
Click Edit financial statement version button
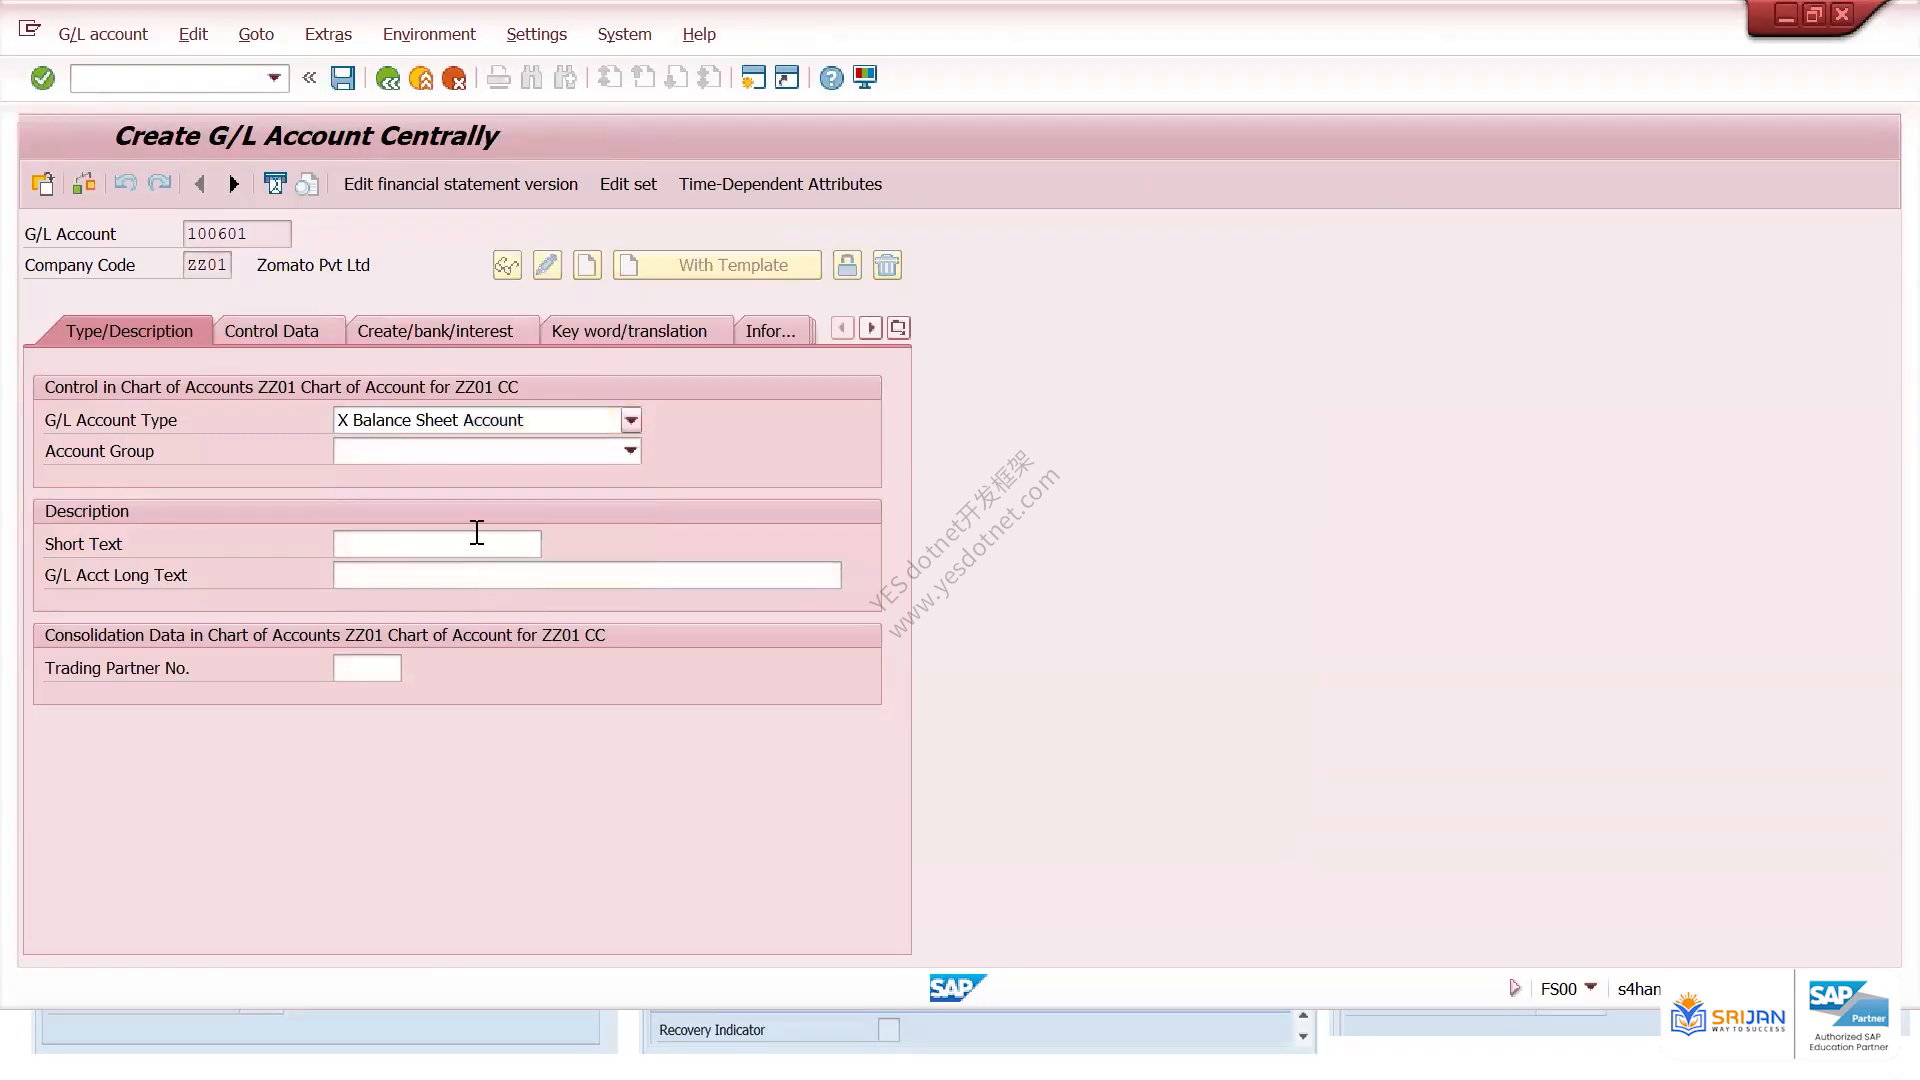pyautogui.click(x=461, y=184)
